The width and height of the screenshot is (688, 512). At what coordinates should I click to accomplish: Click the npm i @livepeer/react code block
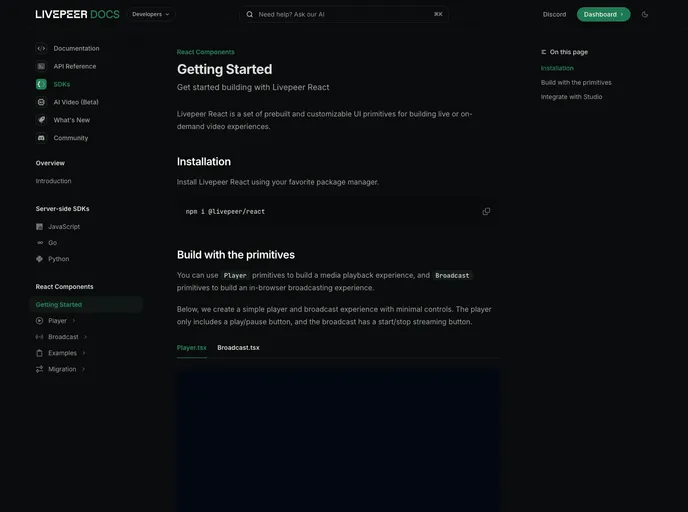(338, 211)
